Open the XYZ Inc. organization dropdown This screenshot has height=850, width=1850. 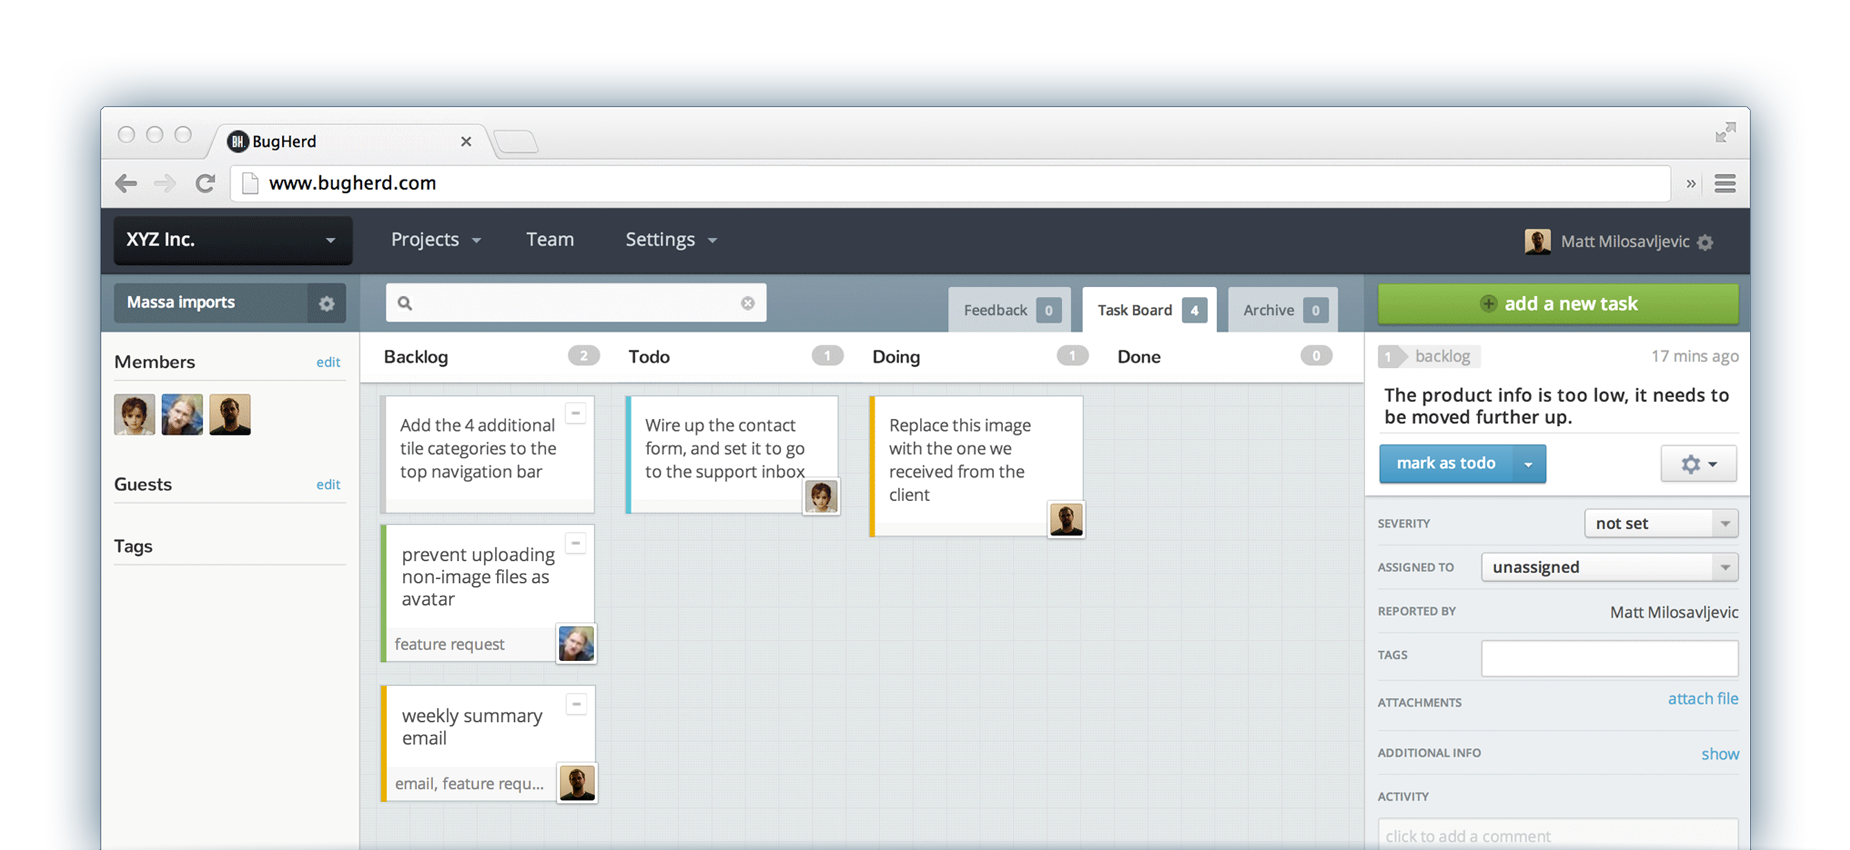(232, 240)
